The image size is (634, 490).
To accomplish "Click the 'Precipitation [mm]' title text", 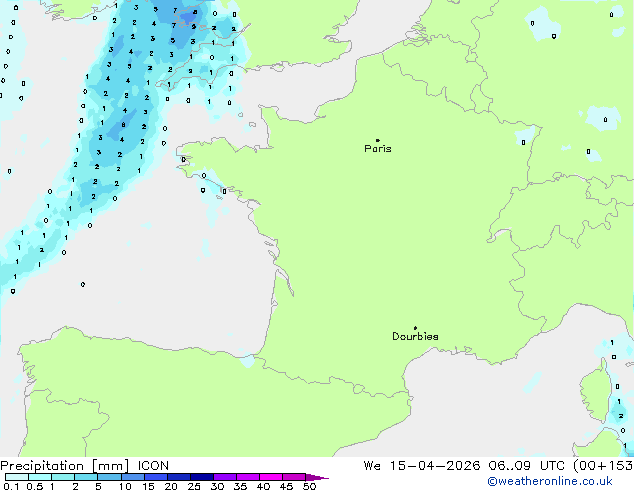I will pyautogui.click(x=65, y=466).
